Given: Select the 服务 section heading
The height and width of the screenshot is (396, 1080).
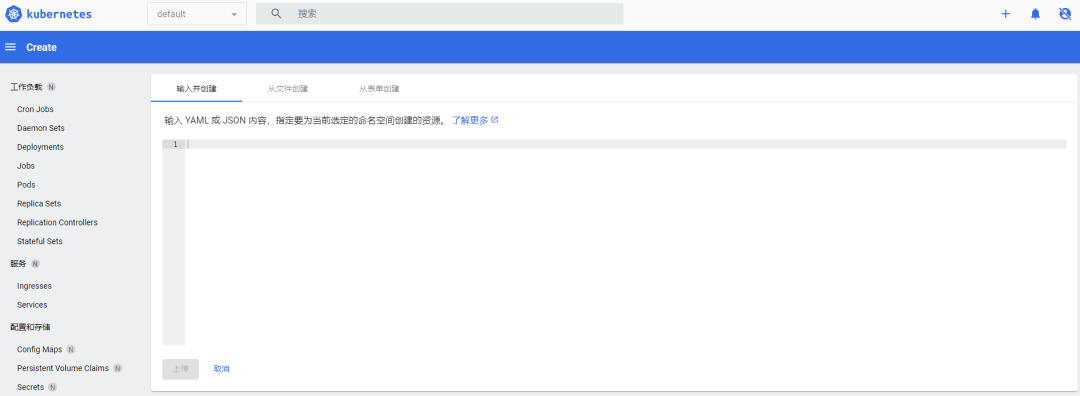Looking at the screenshot, I should (18, 264).
